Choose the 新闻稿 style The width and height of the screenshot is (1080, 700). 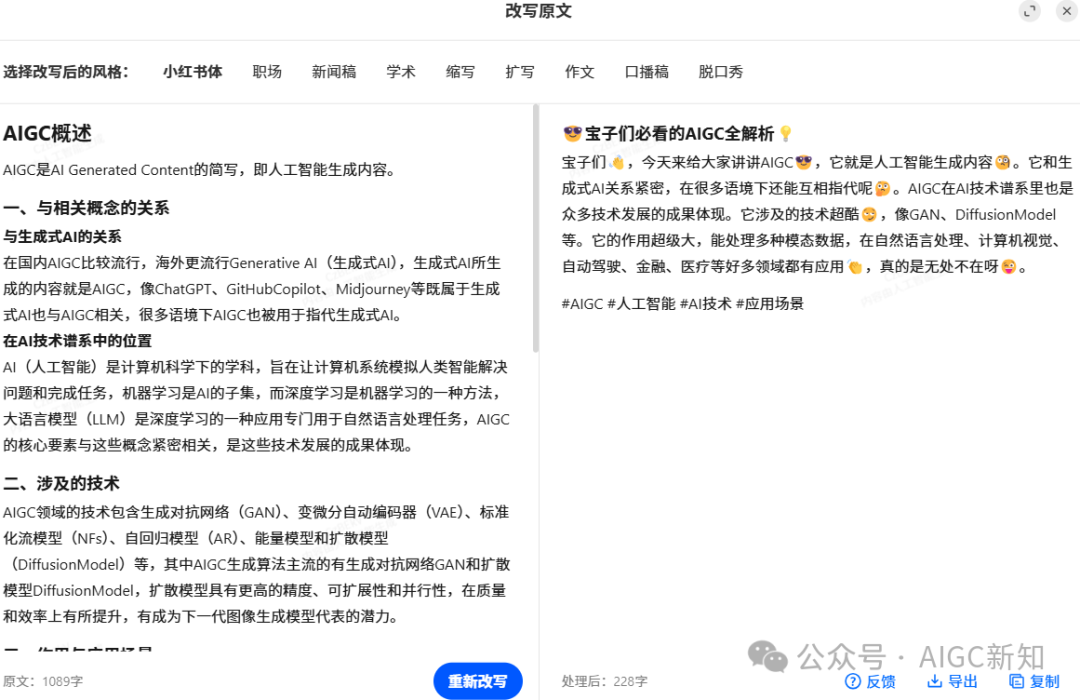(334, 72)
